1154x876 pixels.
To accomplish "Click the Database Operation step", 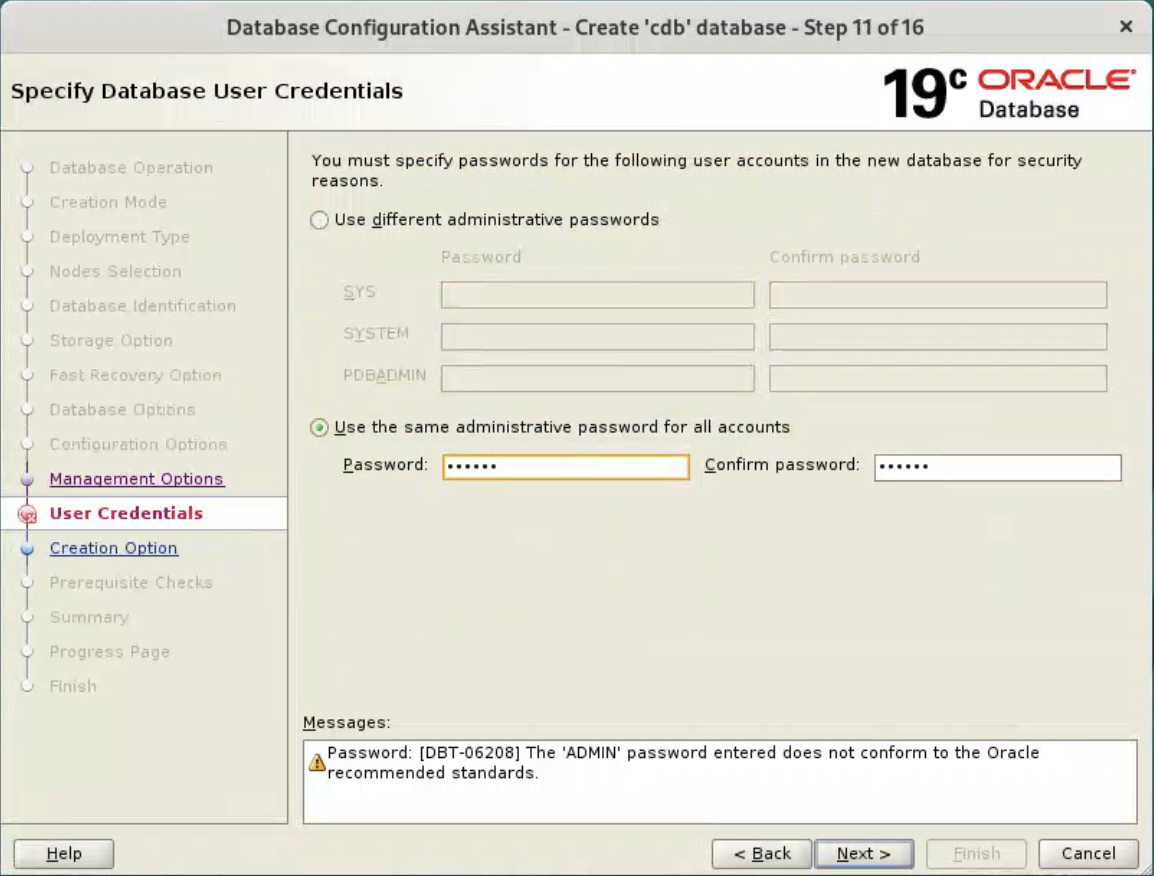I will coord(131,168).
